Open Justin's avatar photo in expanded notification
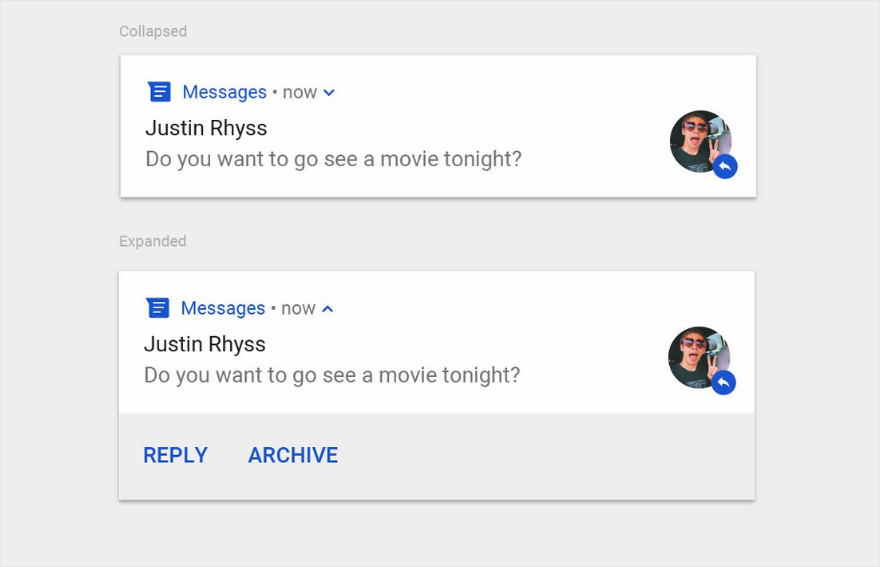Screen dimensions: 881x567 click(x=696, y=354)
